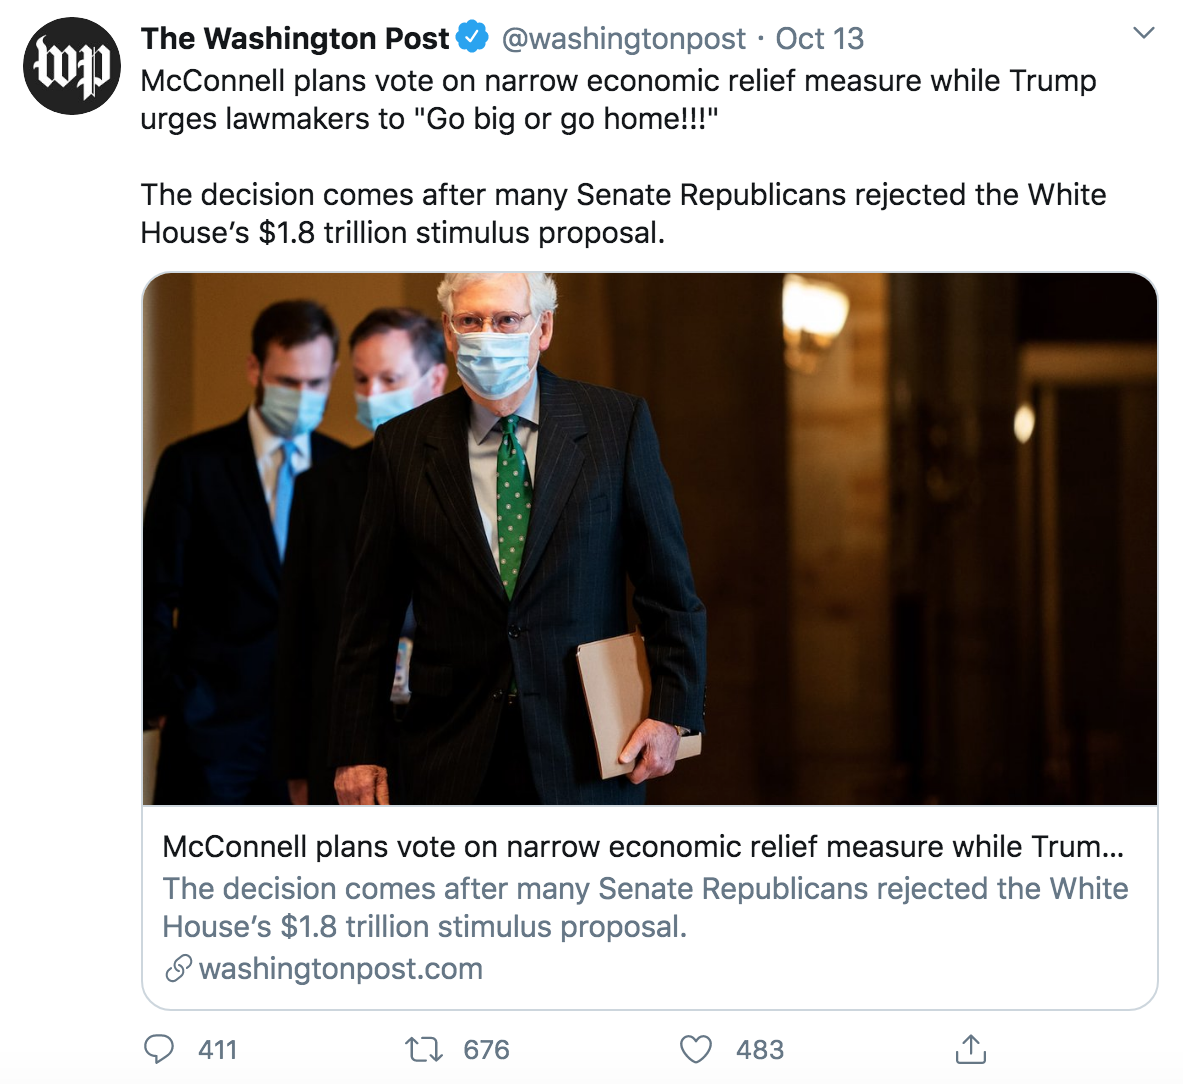Reply using the speech bubble icon
The height and width of the screenshot is (1084, 1183).
coord(160,1049)
